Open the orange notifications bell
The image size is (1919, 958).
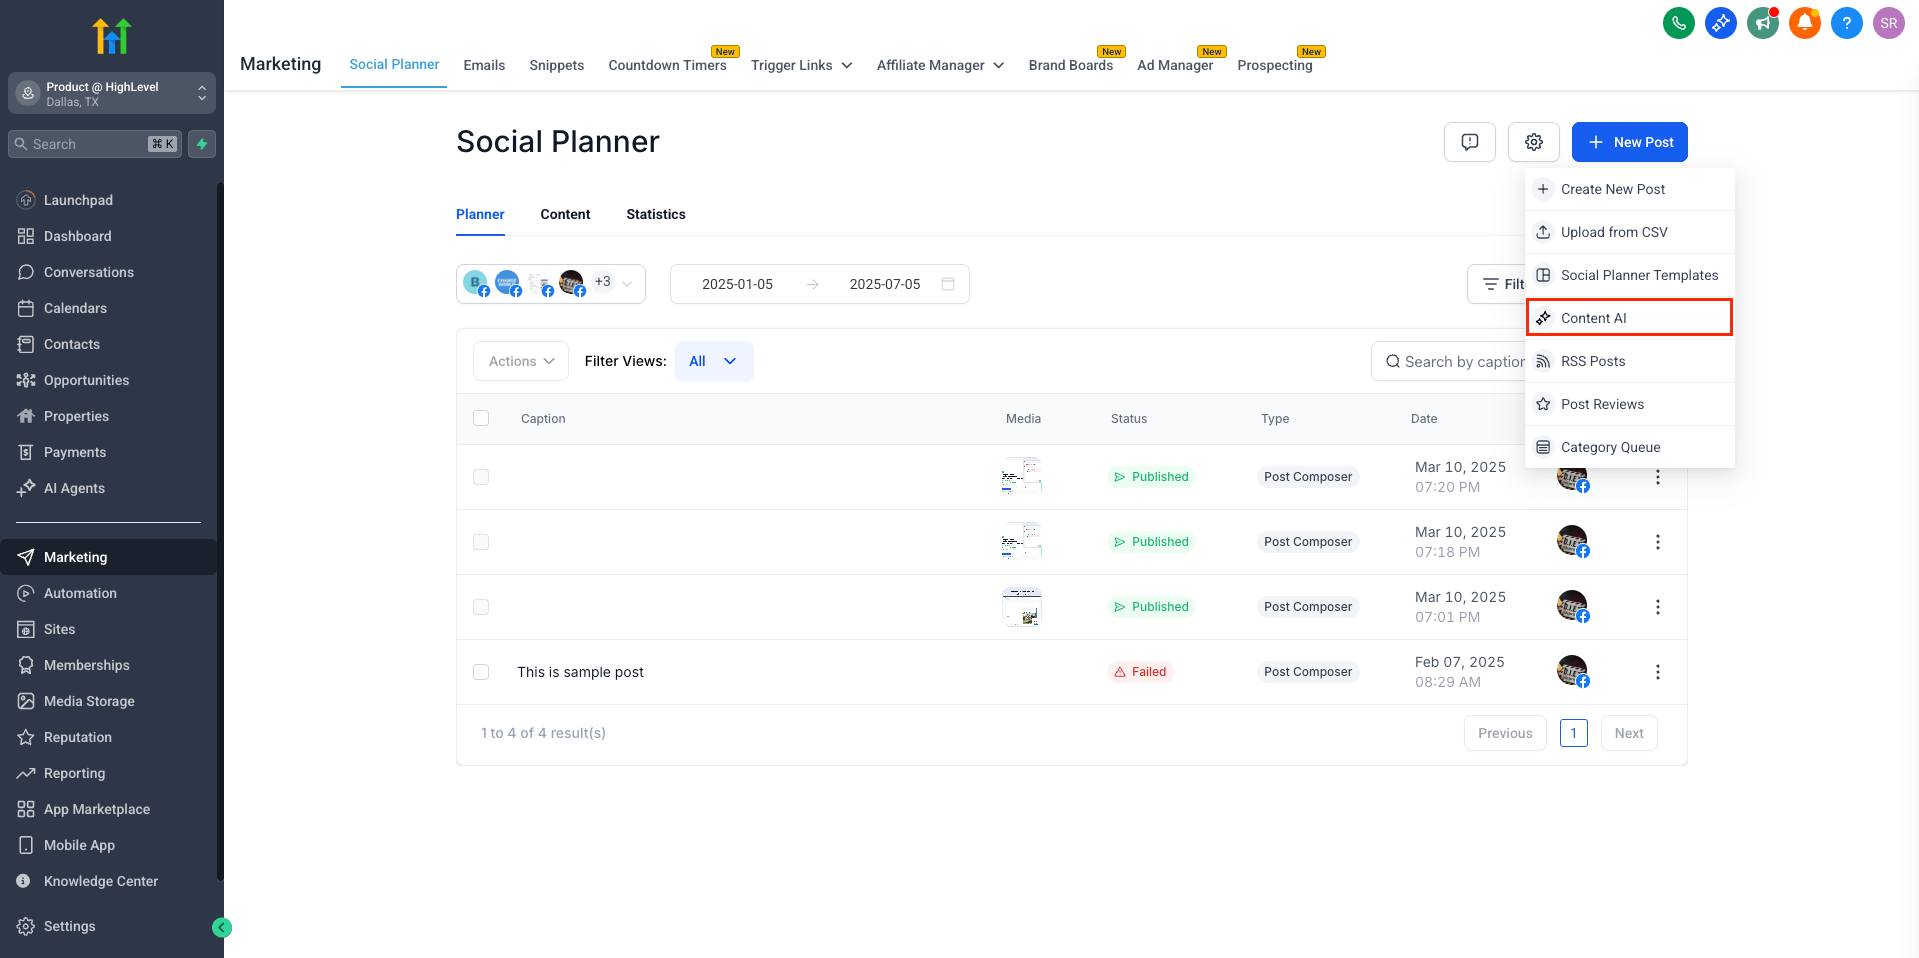pyautogui.click(x=1804, y=22)
